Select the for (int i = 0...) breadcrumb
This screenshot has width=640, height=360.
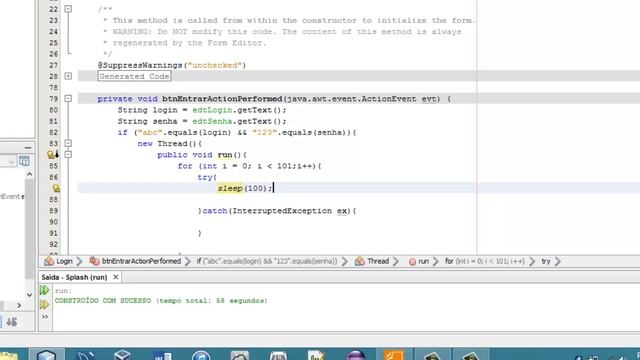click(484, 261)
